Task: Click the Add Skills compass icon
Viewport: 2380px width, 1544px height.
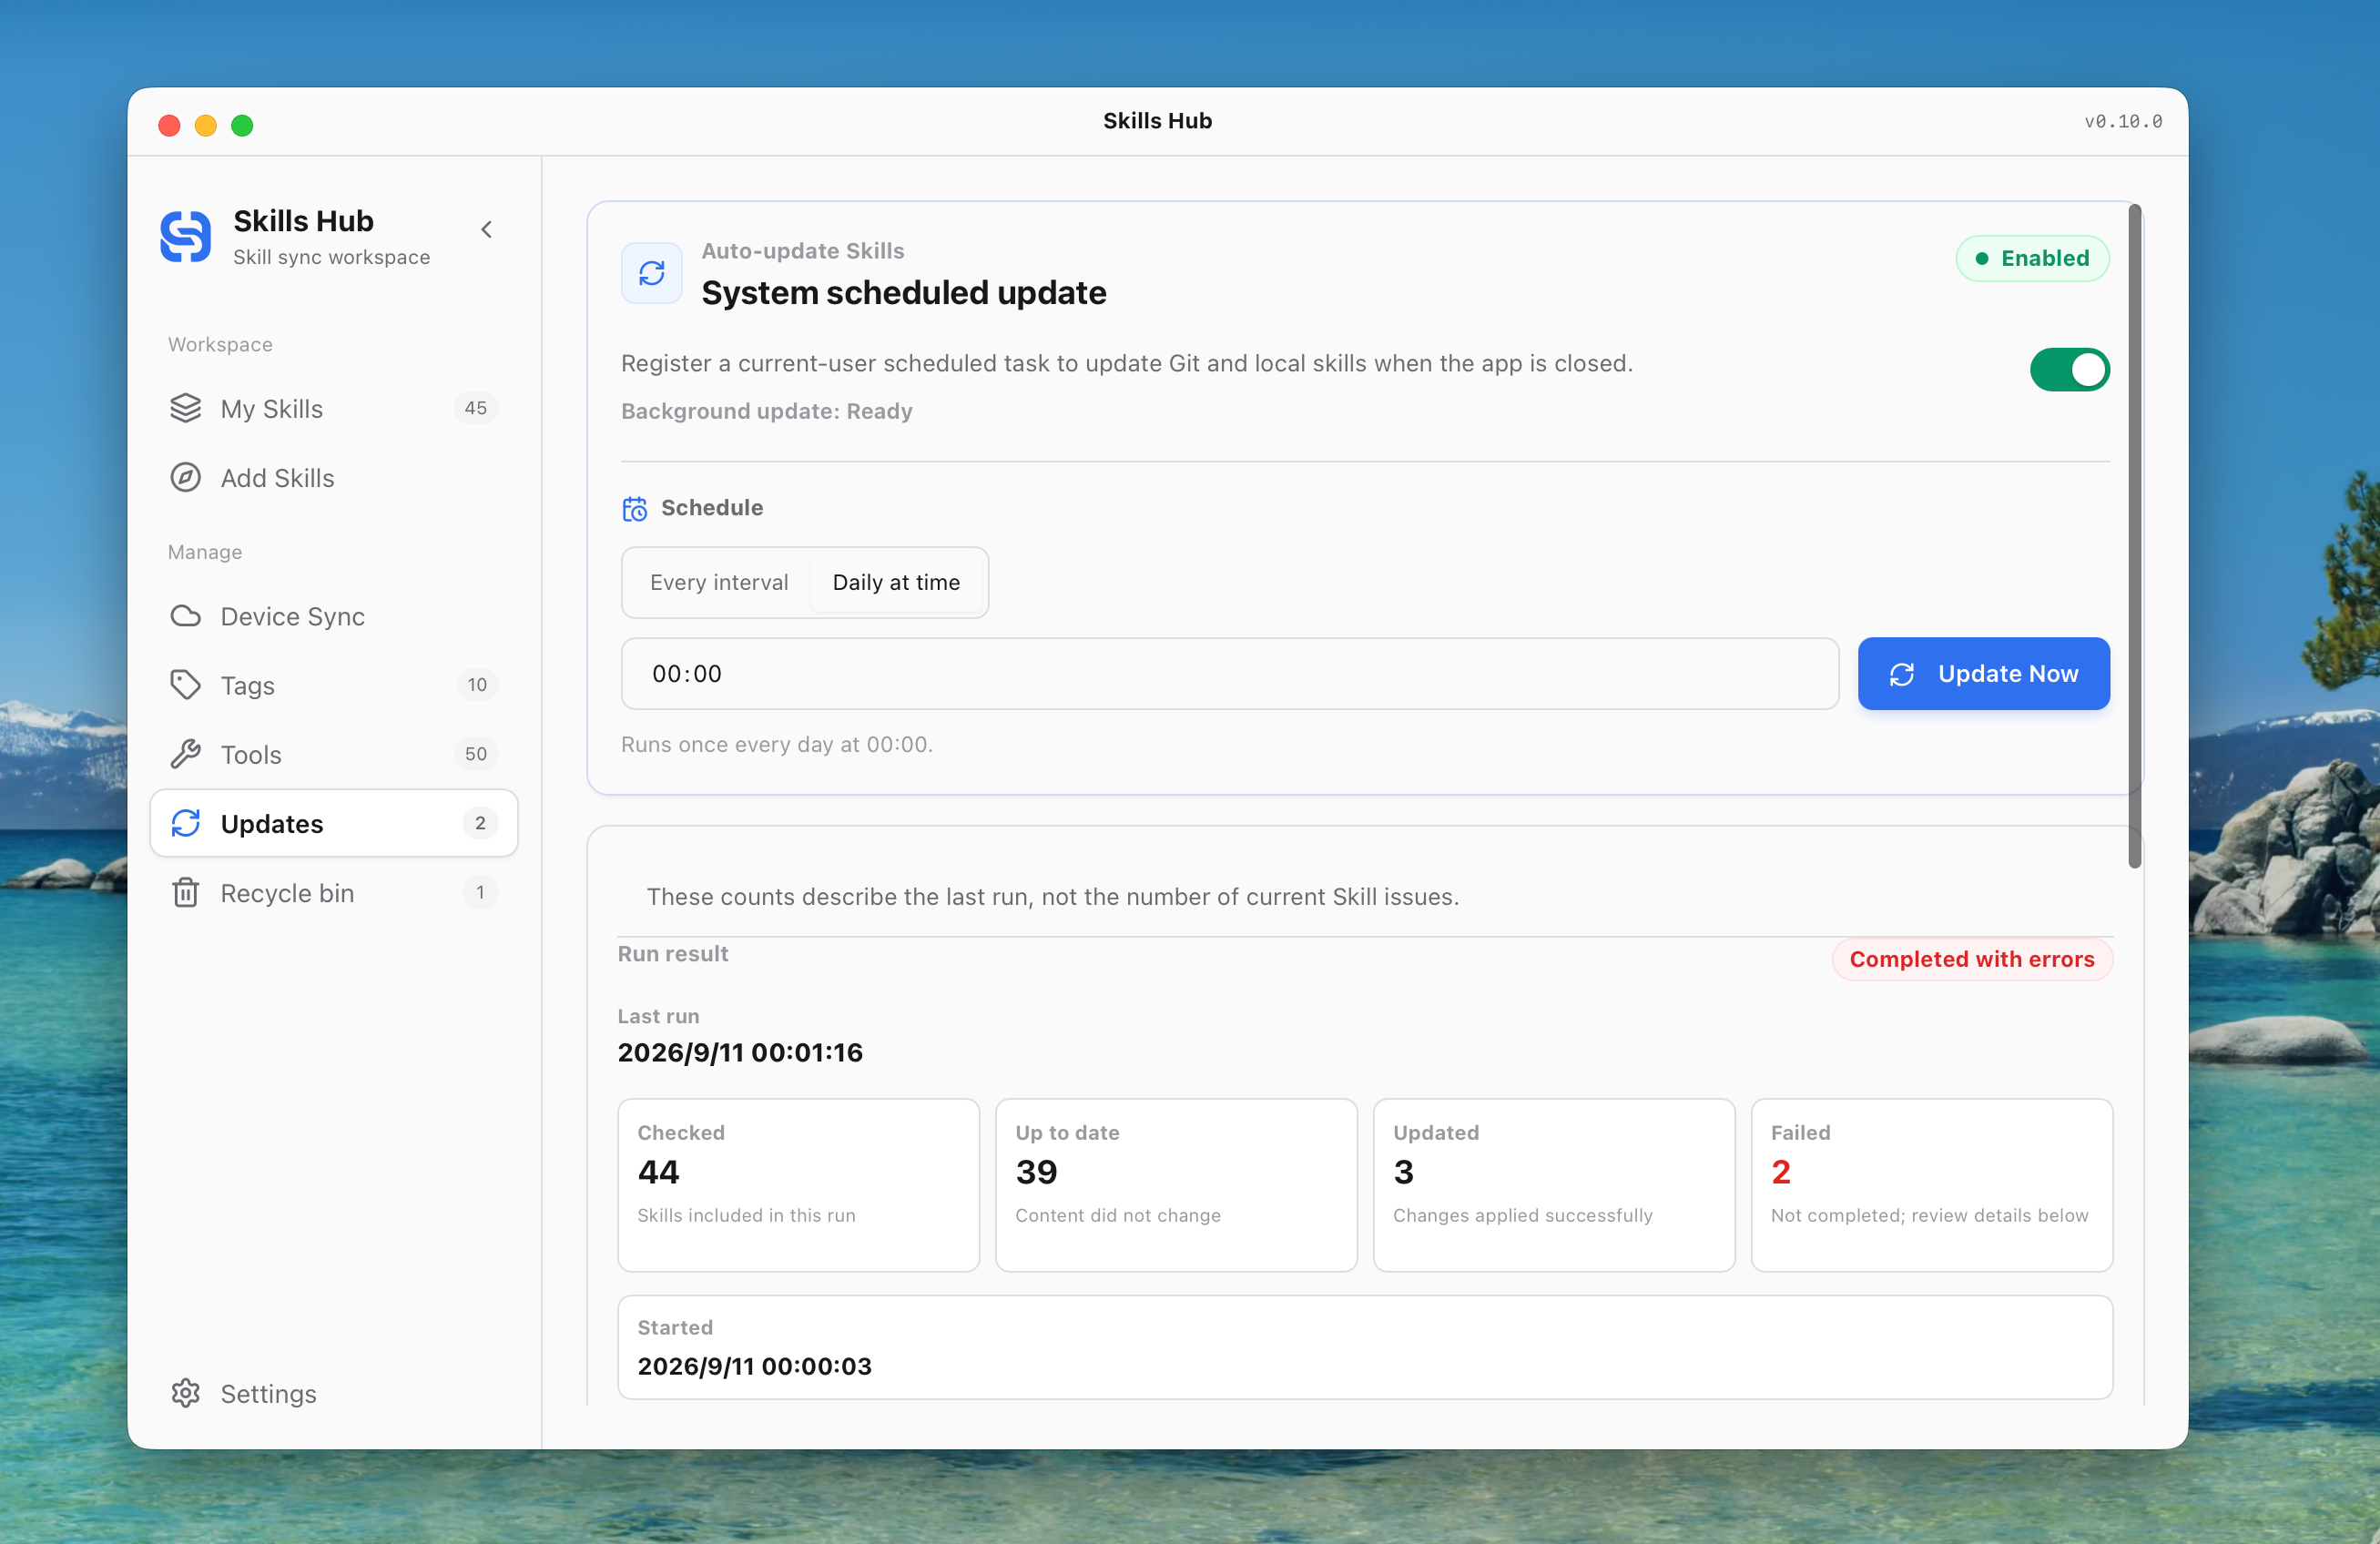Action: pos(186,477)
